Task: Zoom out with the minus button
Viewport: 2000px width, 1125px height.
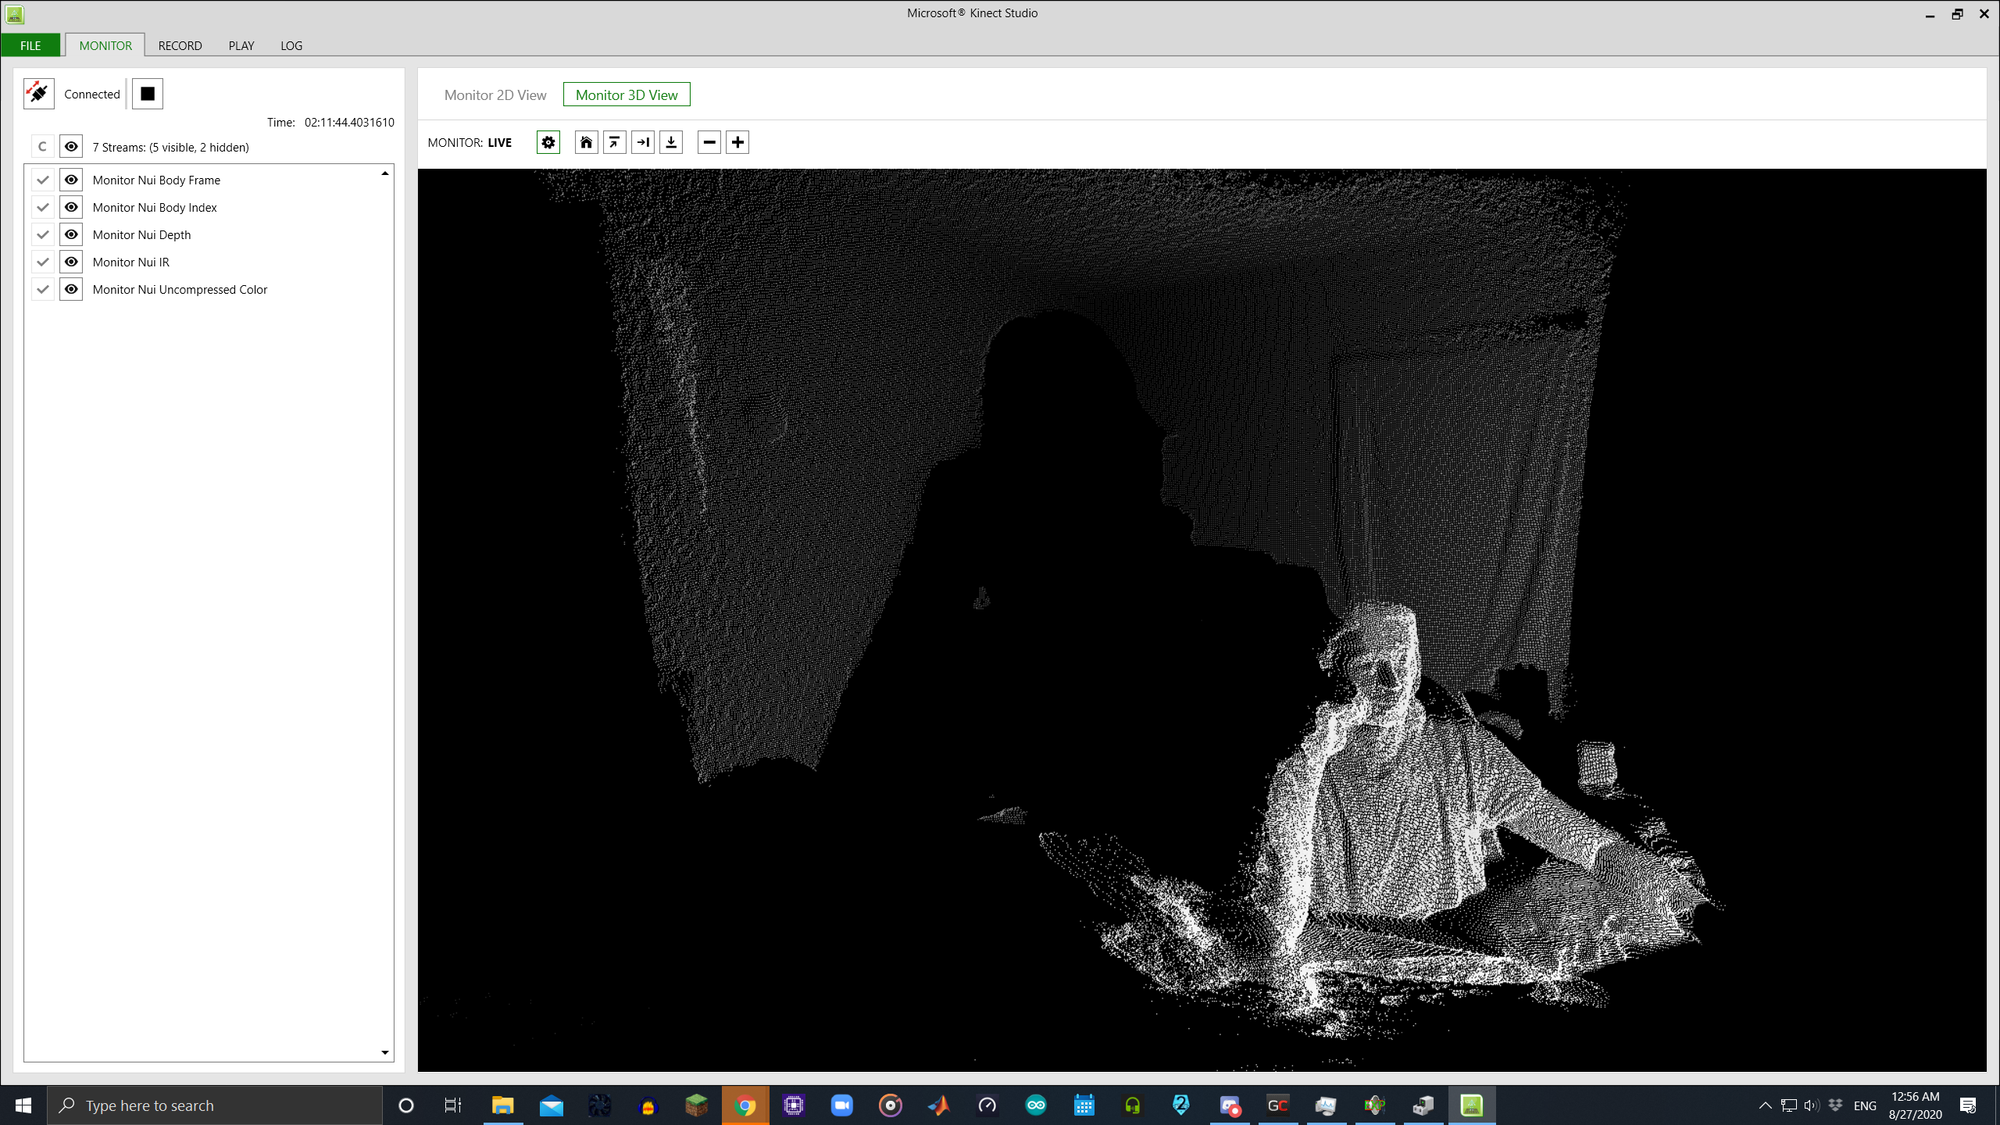Action: [709, 142]
